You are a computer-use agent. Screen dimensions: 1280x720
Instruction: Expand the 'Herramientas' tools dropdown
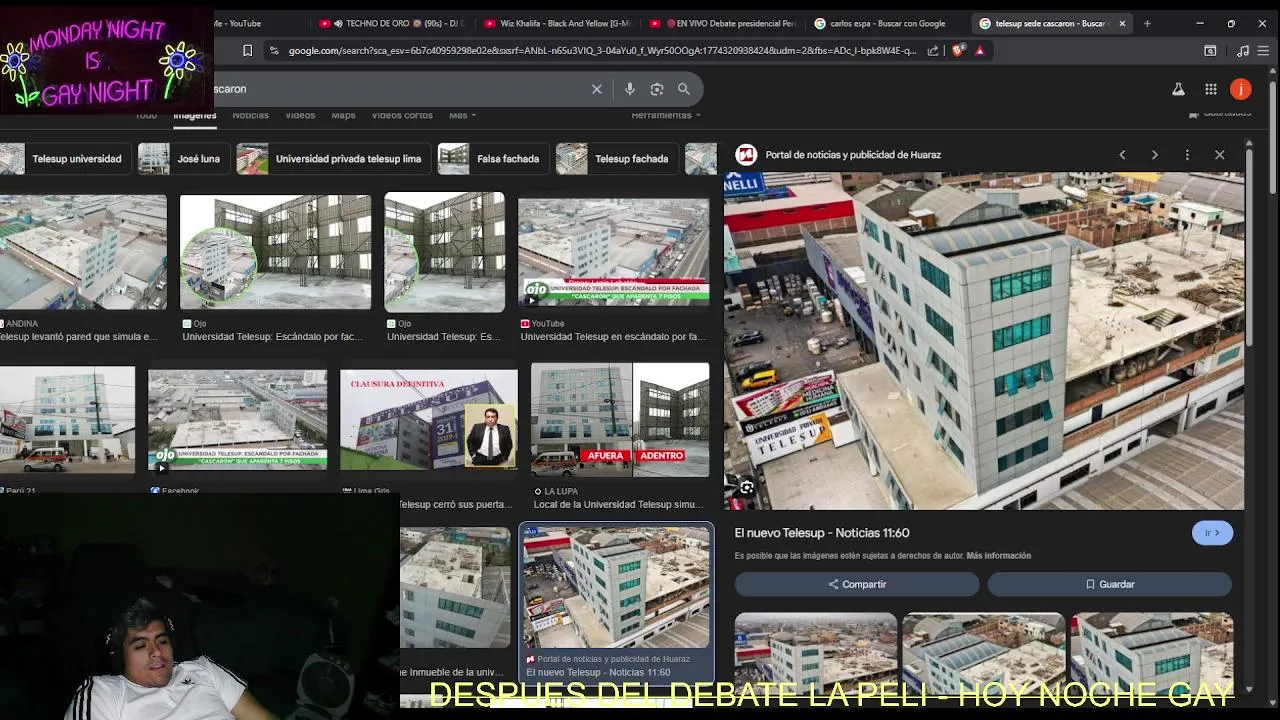pos(665,115)
